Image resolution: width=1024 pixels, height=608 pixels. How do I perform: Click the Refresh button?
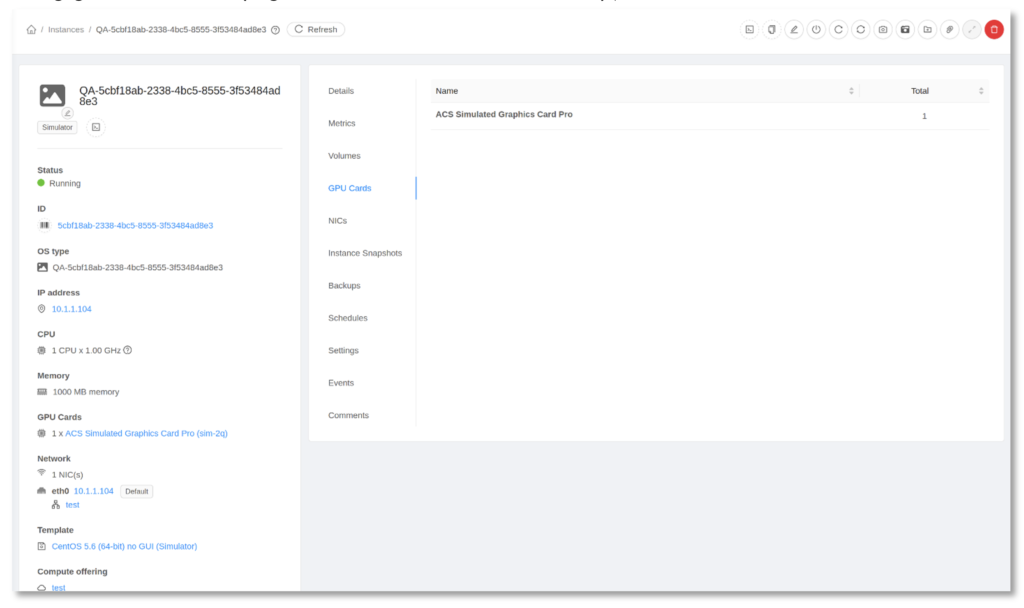pyautogui.click(x=316, y=30)
